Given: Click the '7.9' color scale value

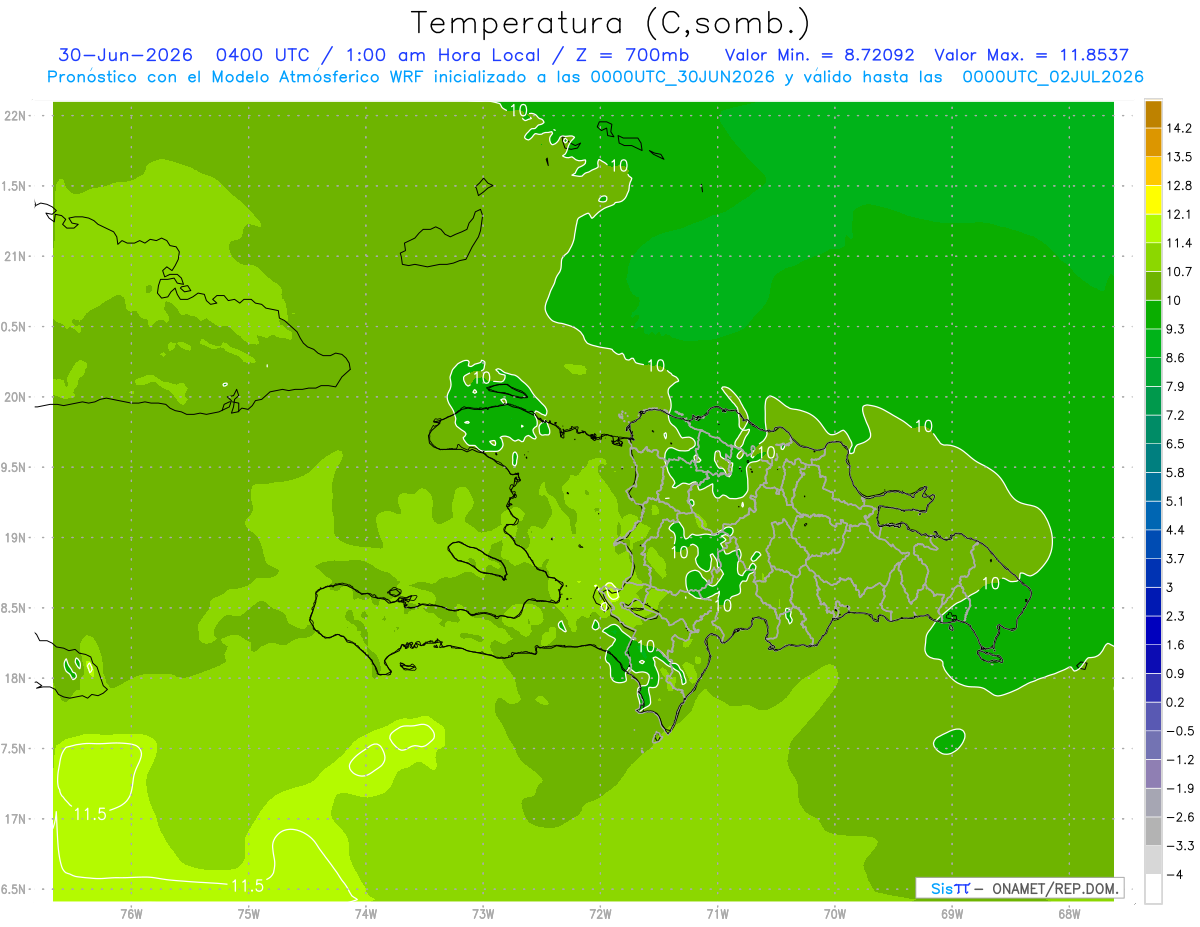Looking at the screenshot, I should click(x=1176, y=386).
